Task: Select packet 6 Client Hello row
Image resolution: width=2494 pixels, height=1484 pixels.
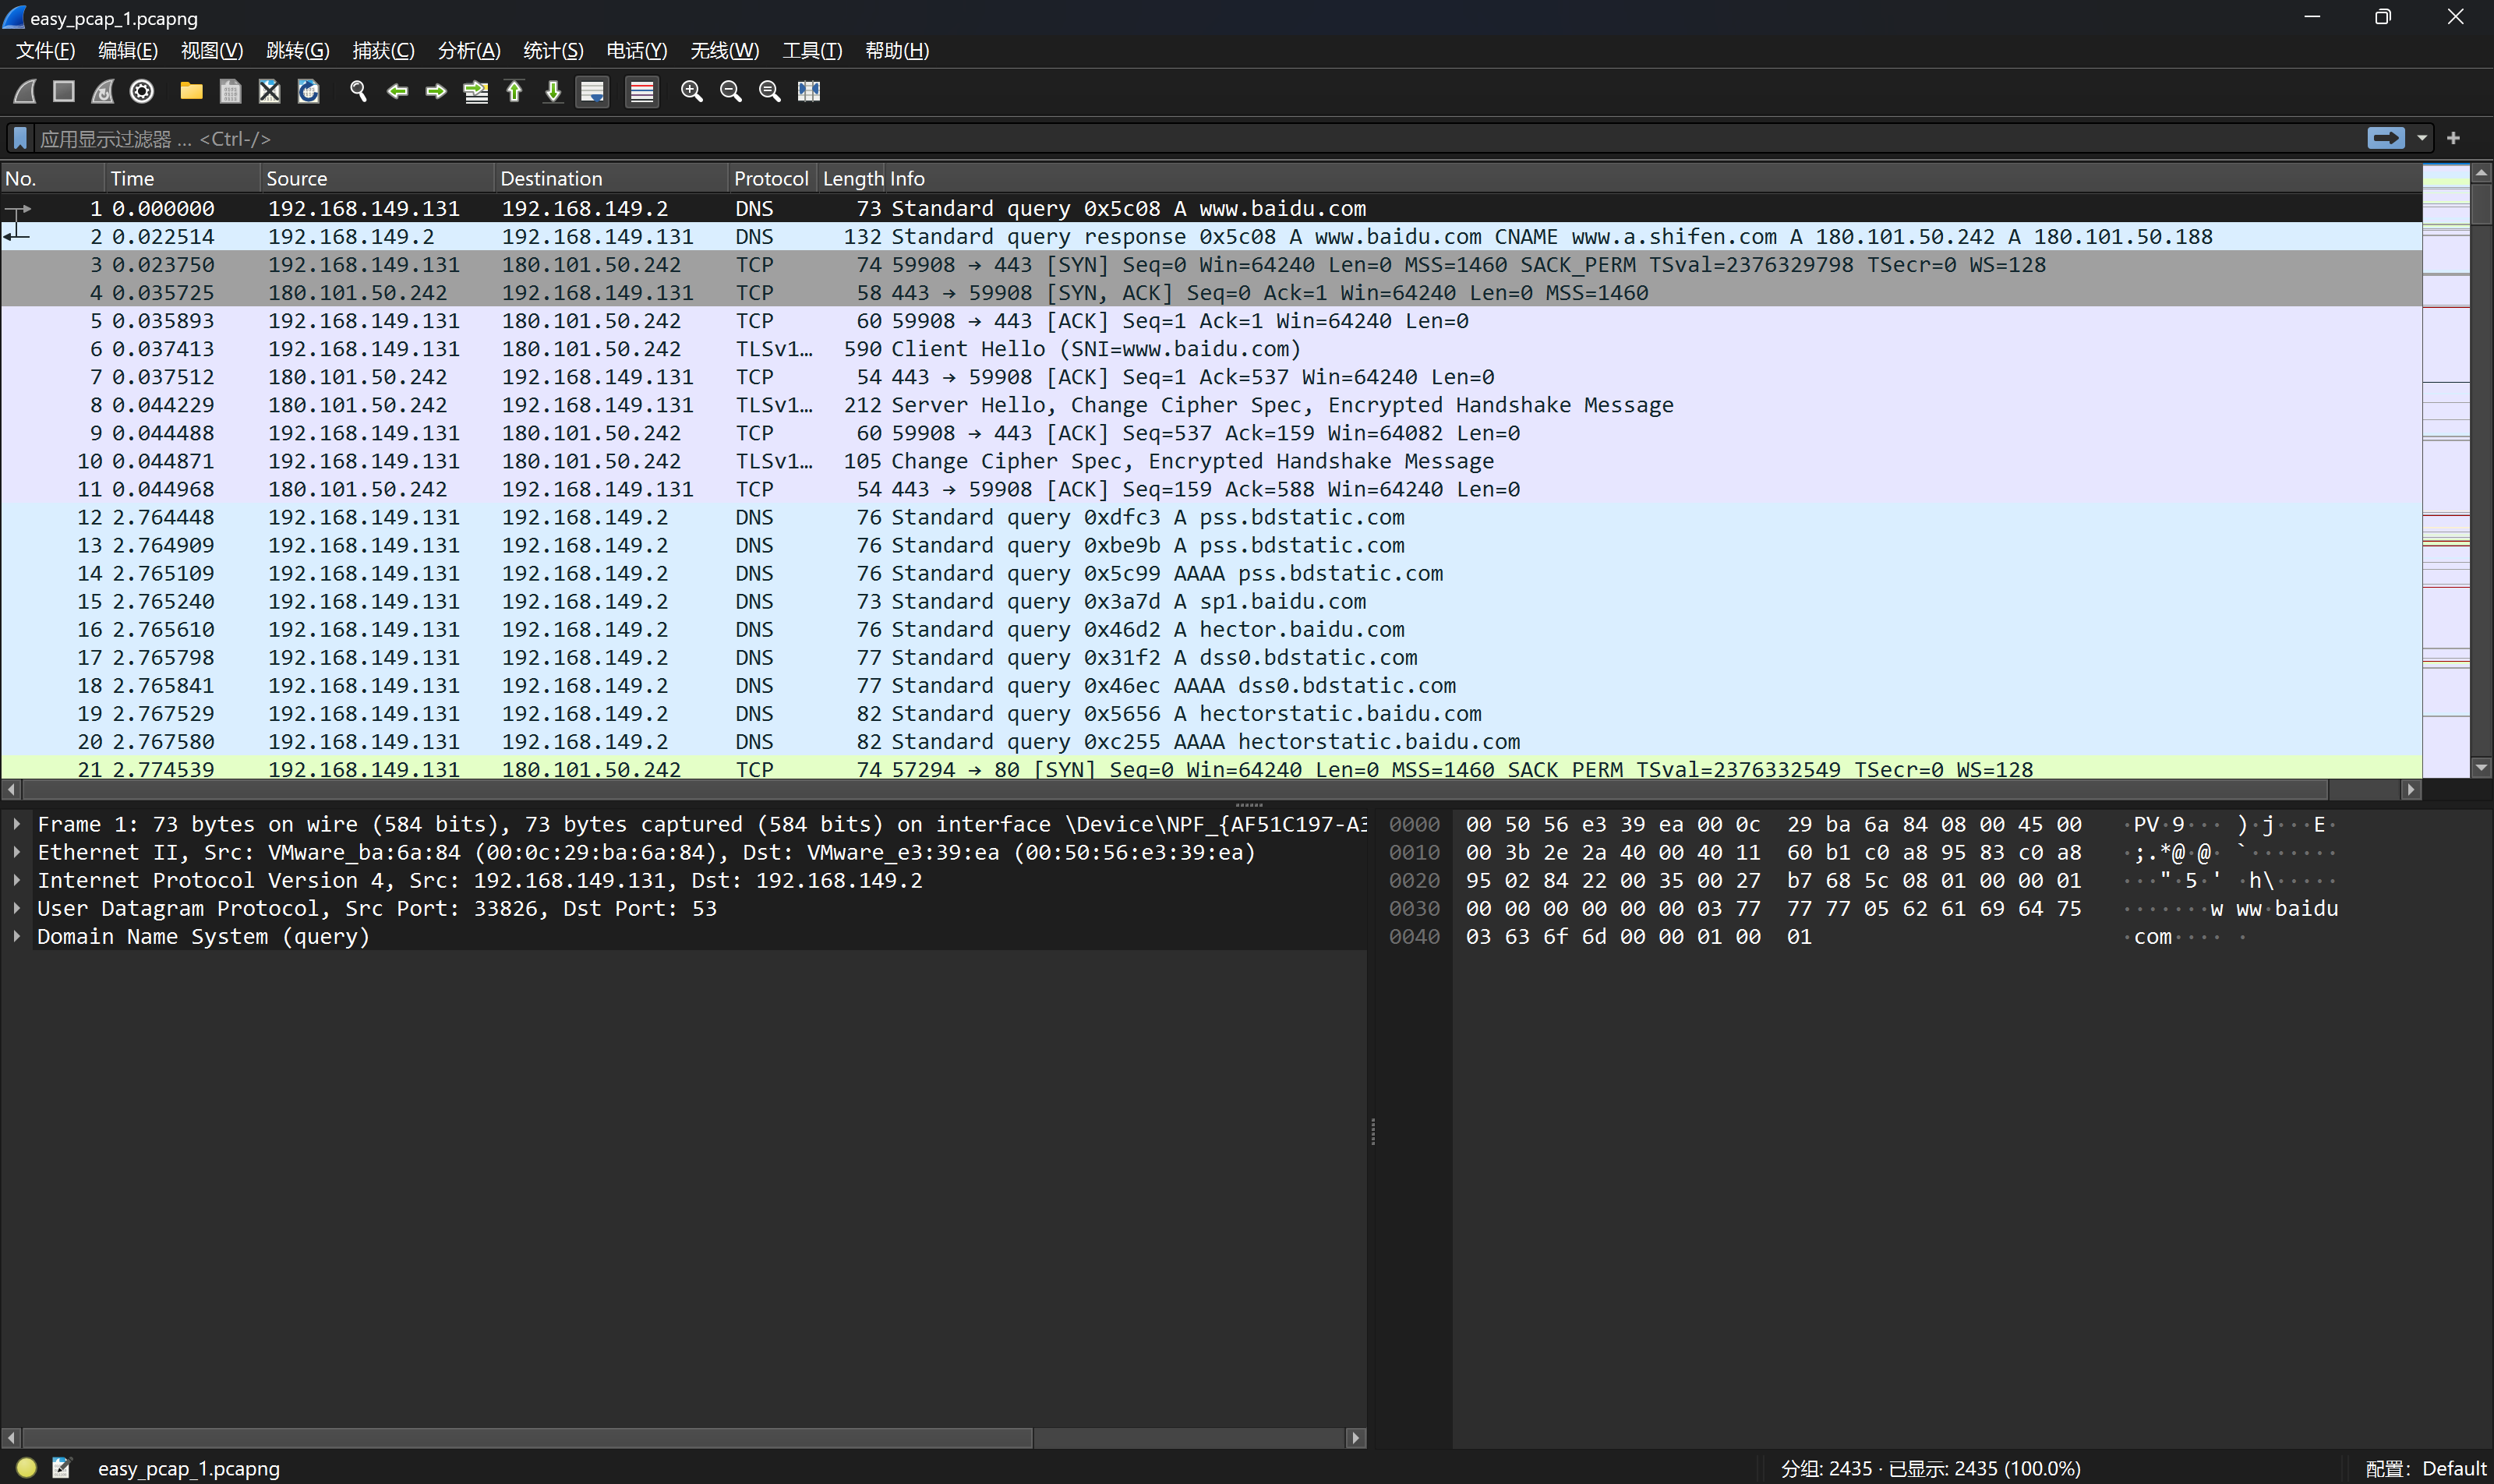Action: tap(1211, 348)
